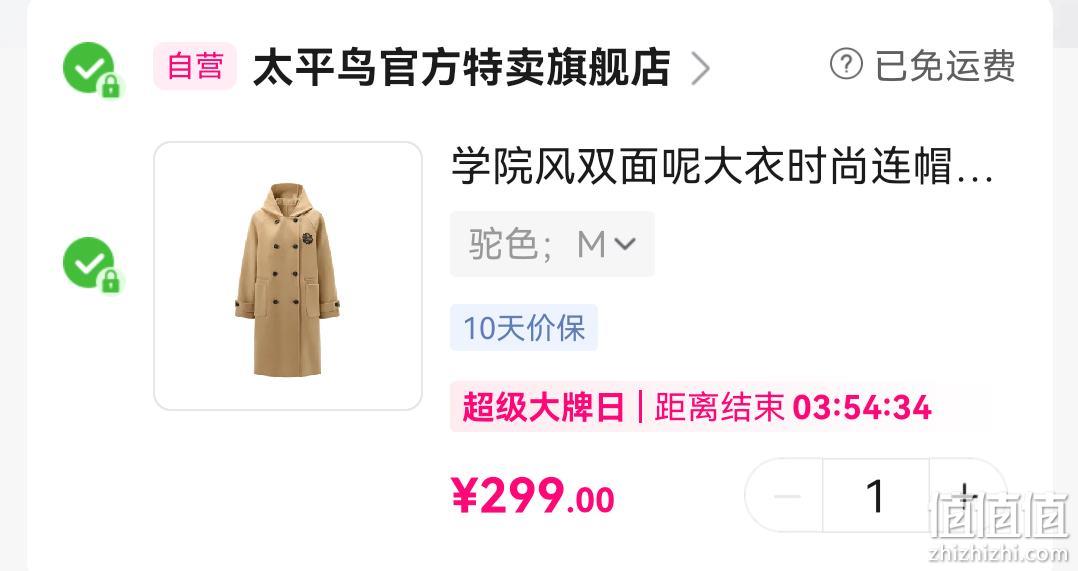The image size is (1078, 571).
Task: Increase quantity with the plus button
Action: point(966,495)
